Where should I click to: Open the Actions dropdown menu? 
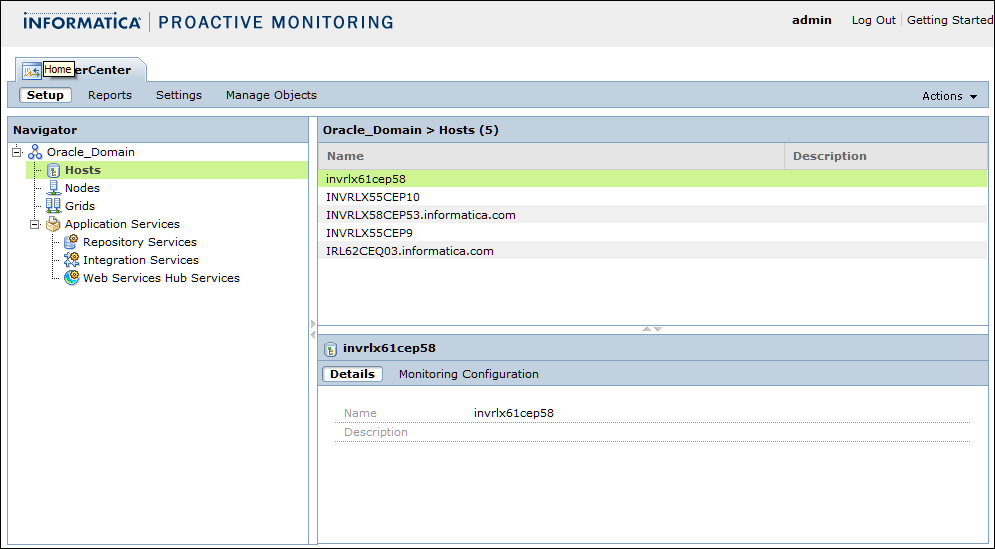tap(949, 96)
